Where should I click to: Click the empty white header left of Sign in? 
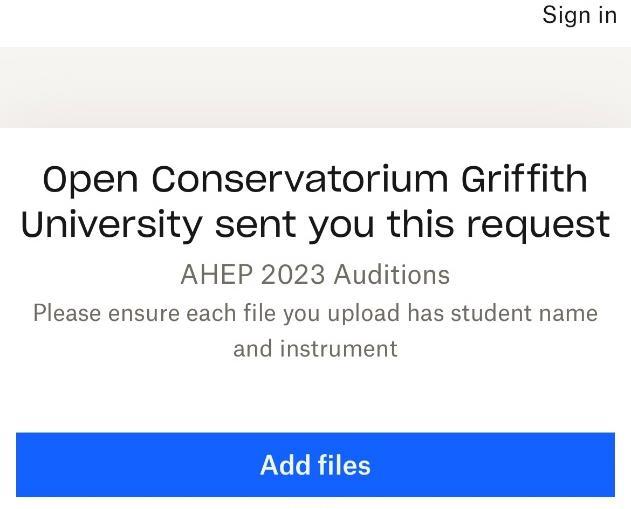[250, 20]
